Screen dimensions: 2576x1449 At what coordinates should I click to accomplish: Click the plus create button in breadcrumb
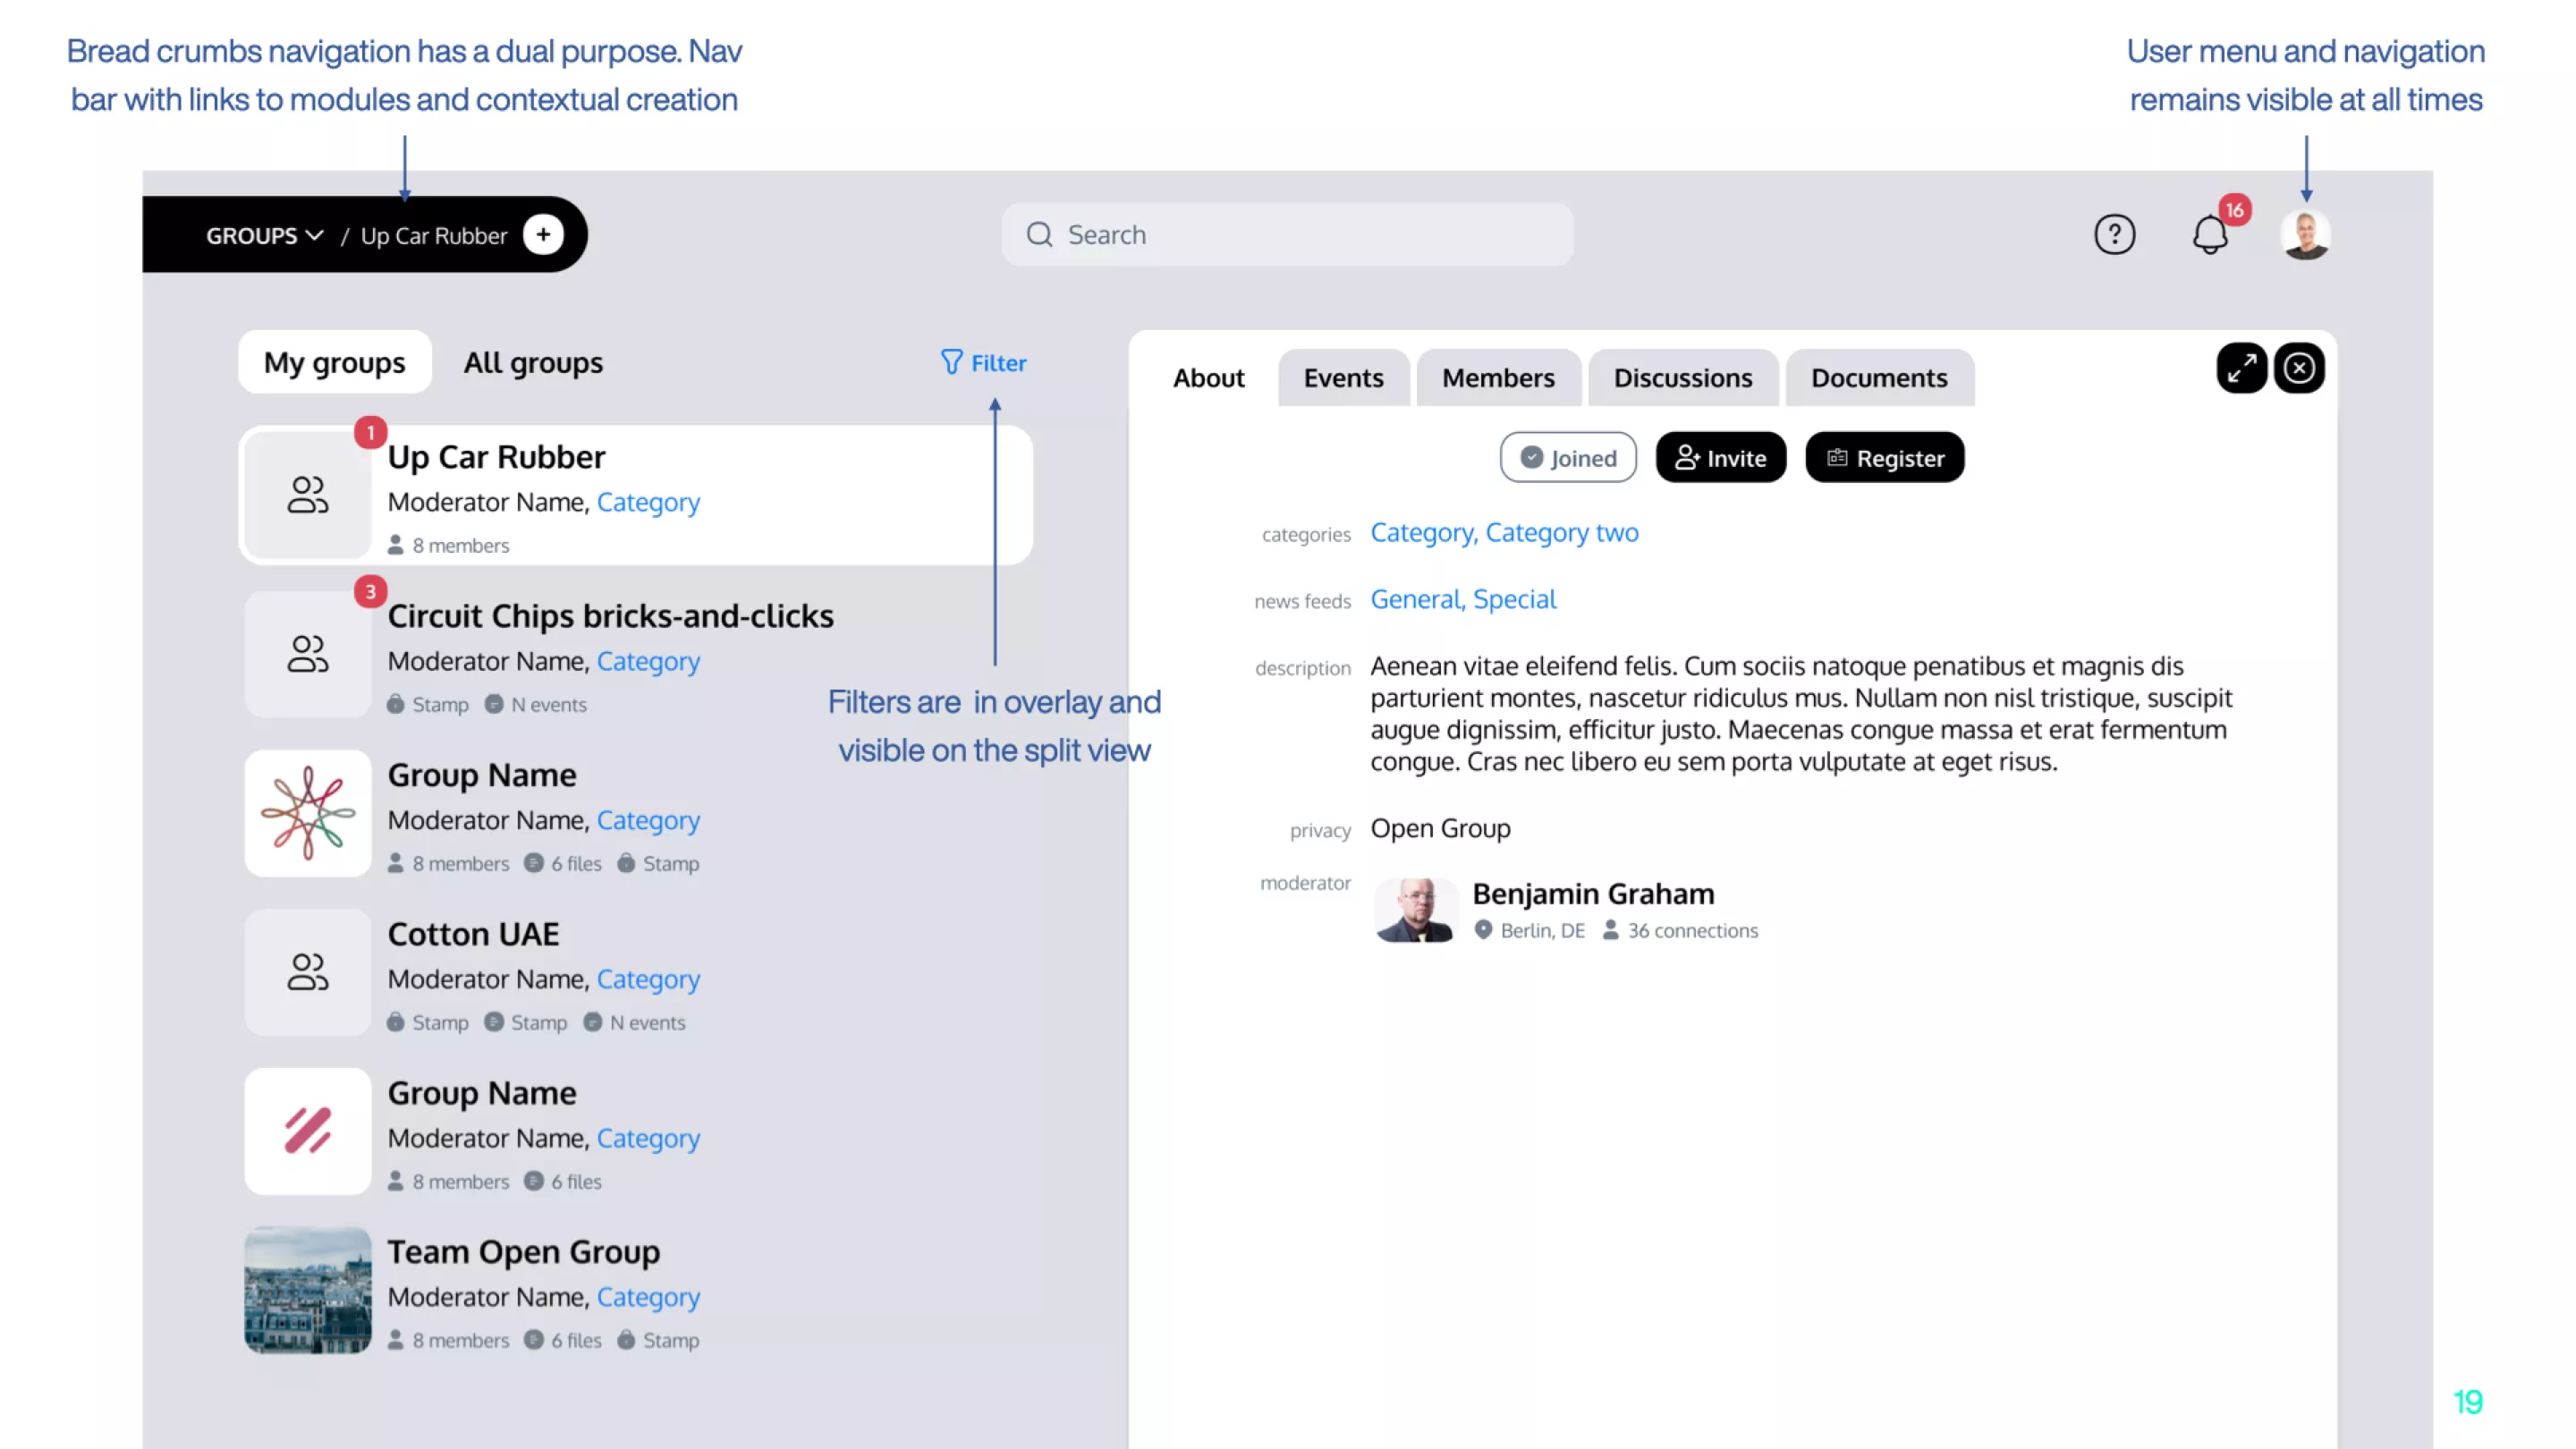coord(543,235)
